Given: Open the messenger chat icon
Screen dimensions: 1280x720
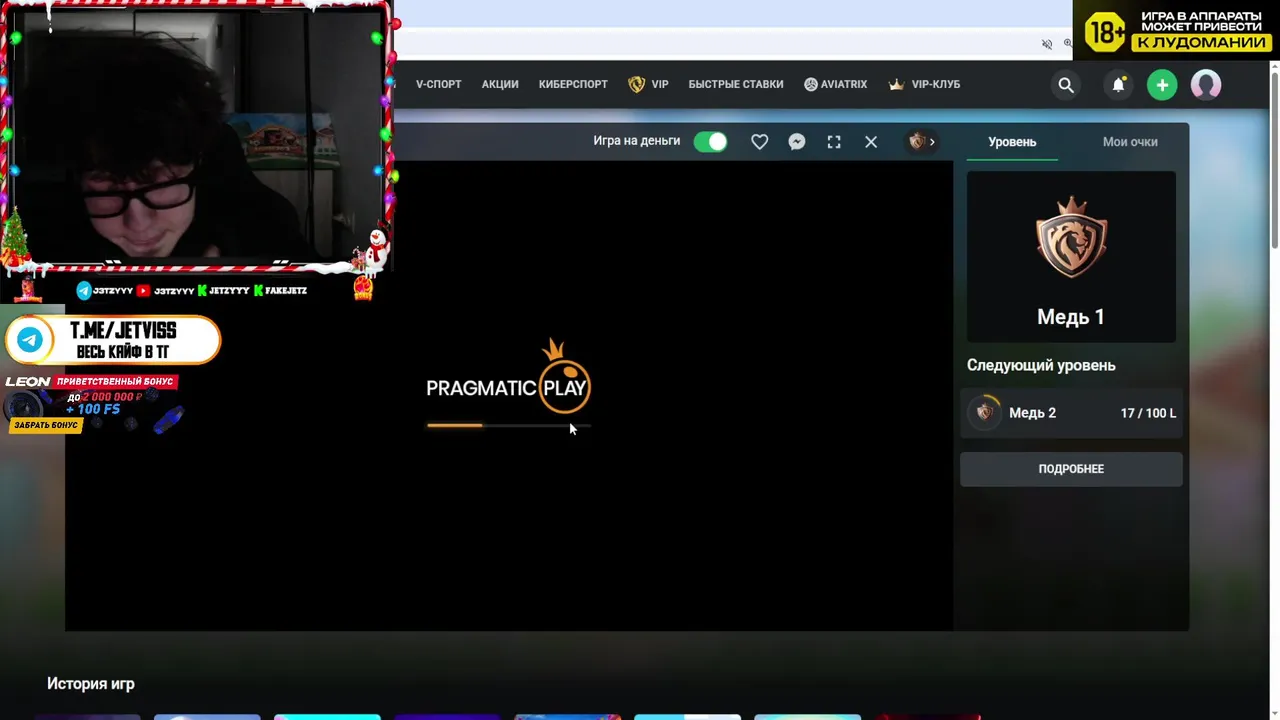Looking at the screenshot, I should click(x=797, y=142).
